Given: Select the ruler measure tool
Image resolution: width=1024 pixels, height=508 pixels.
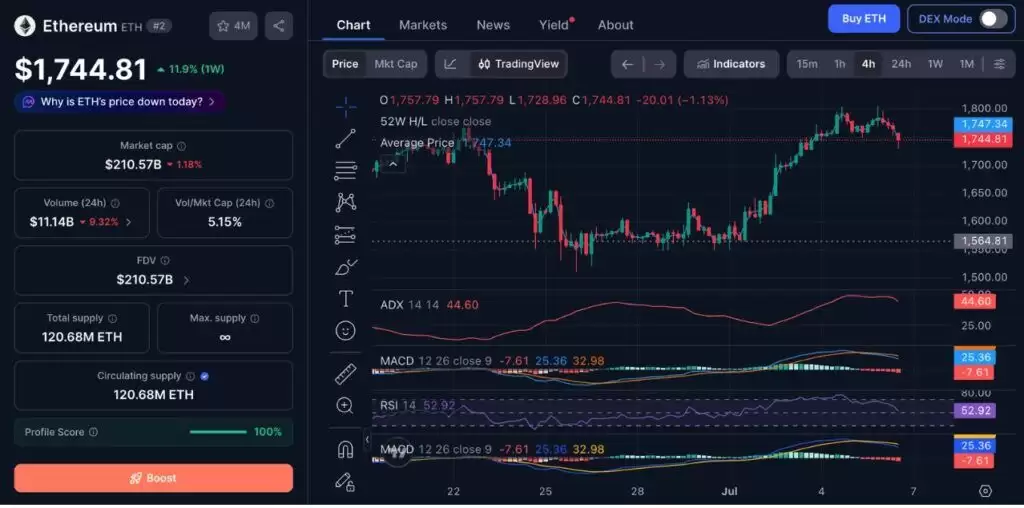Looking at the screenshot, I should [345, 373].
